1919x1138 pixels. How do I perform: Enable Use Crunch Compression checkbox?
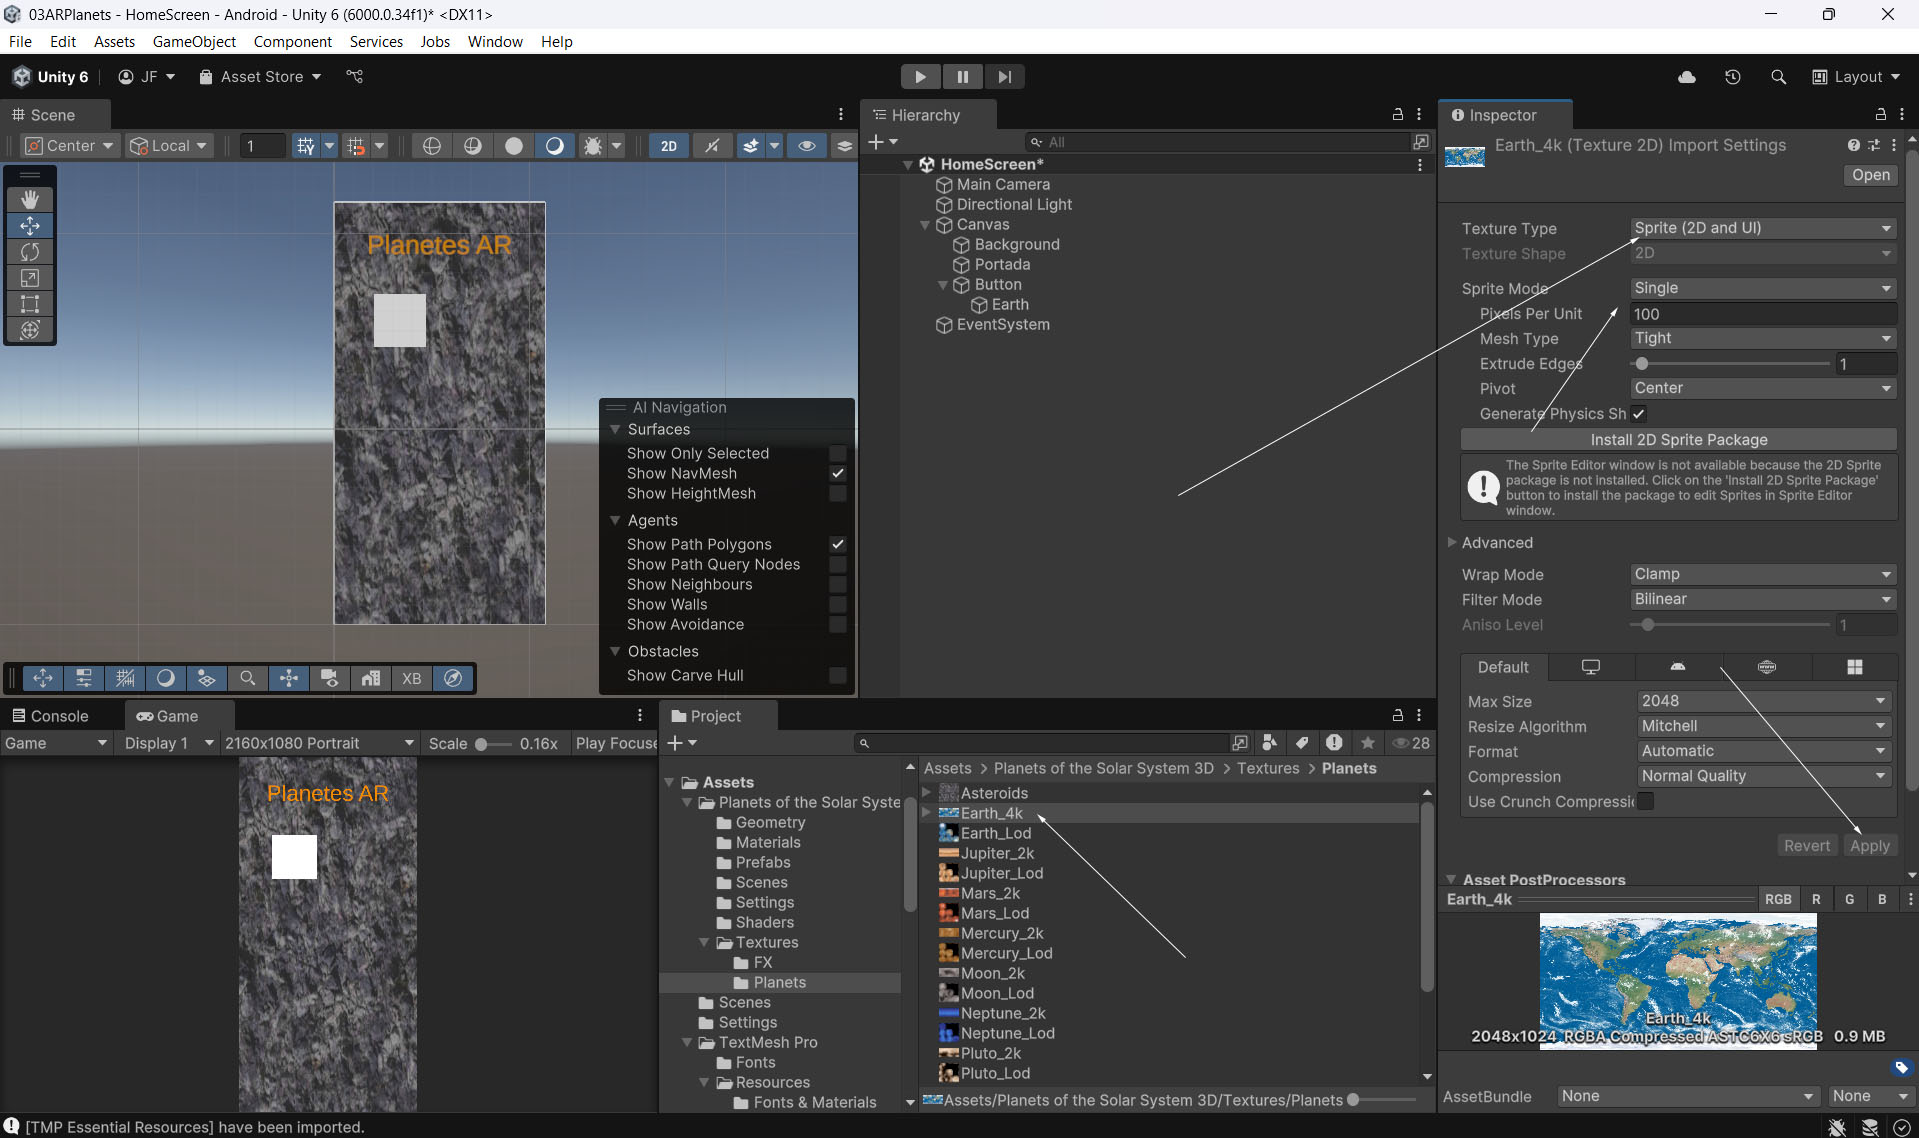(1645, 802)
